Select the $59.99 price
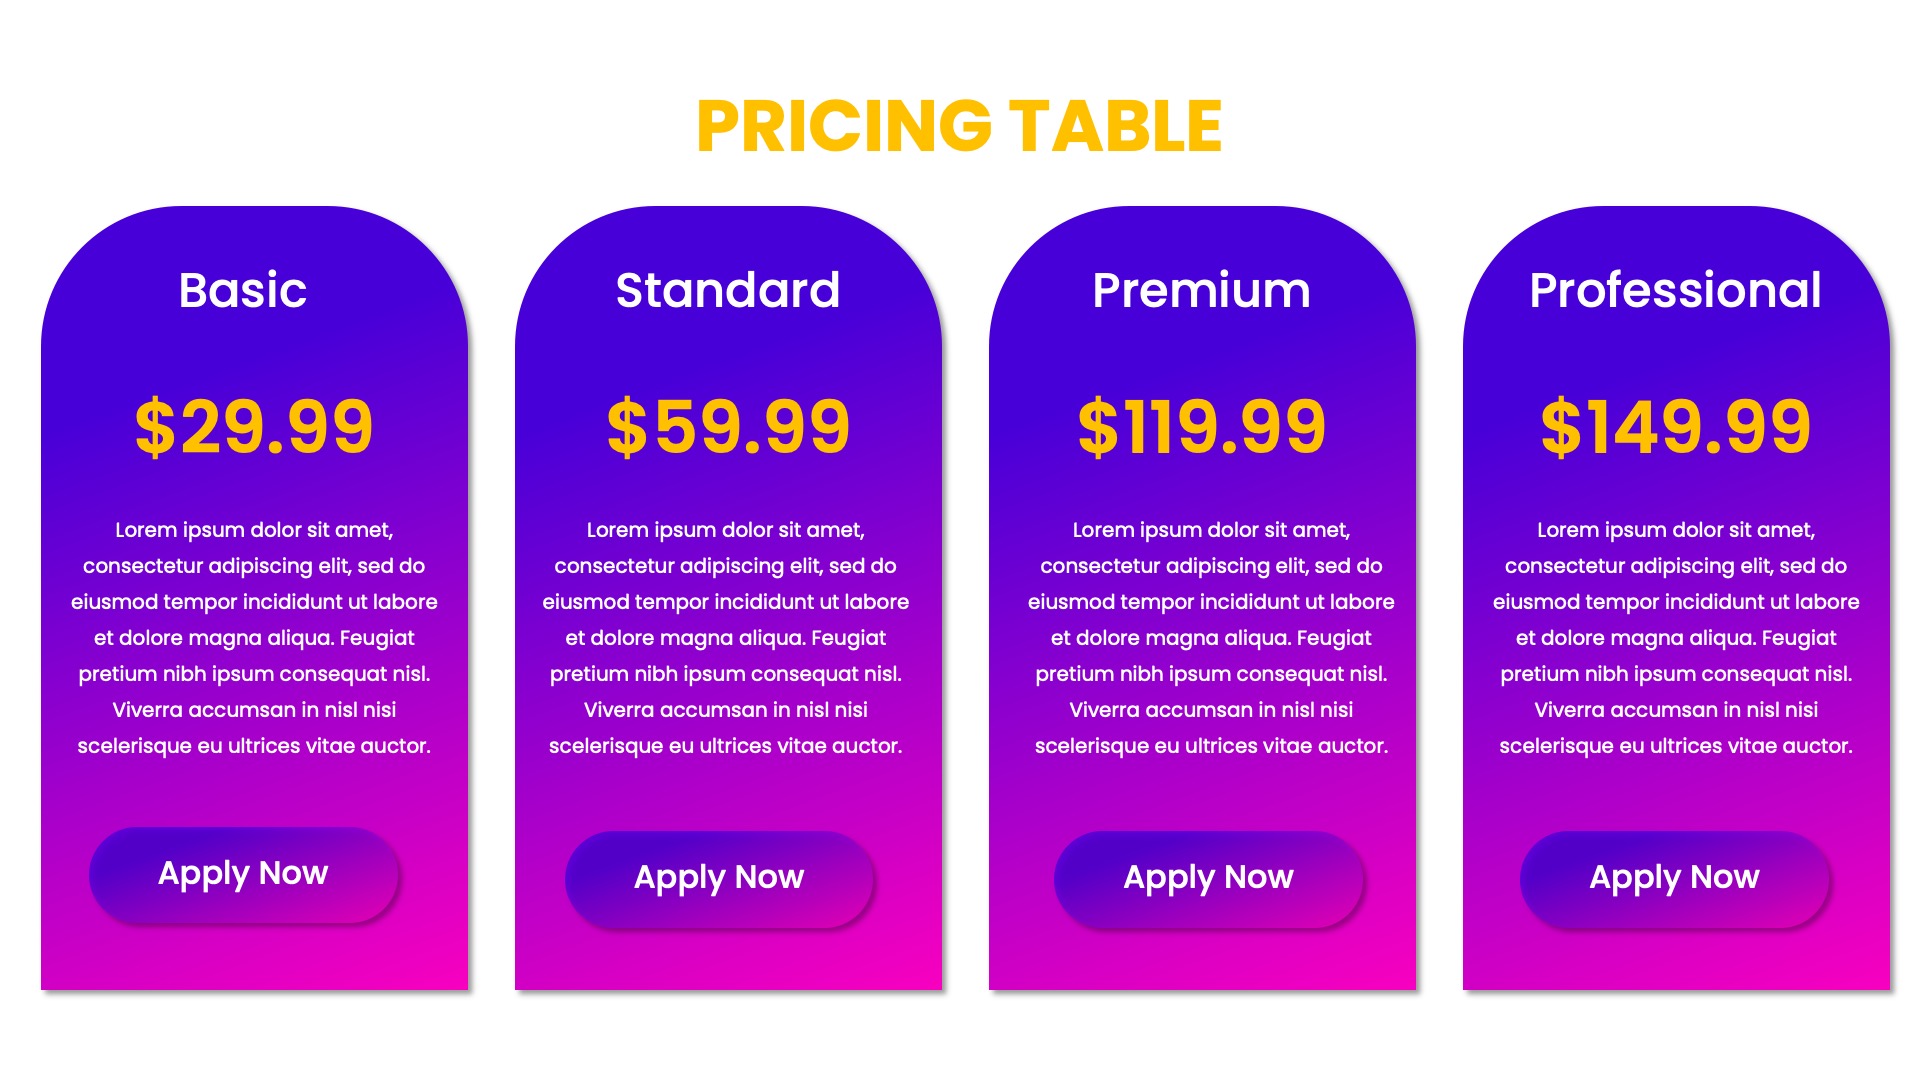This screenshot has width=1920, height=1080. (x=728, y=427)
